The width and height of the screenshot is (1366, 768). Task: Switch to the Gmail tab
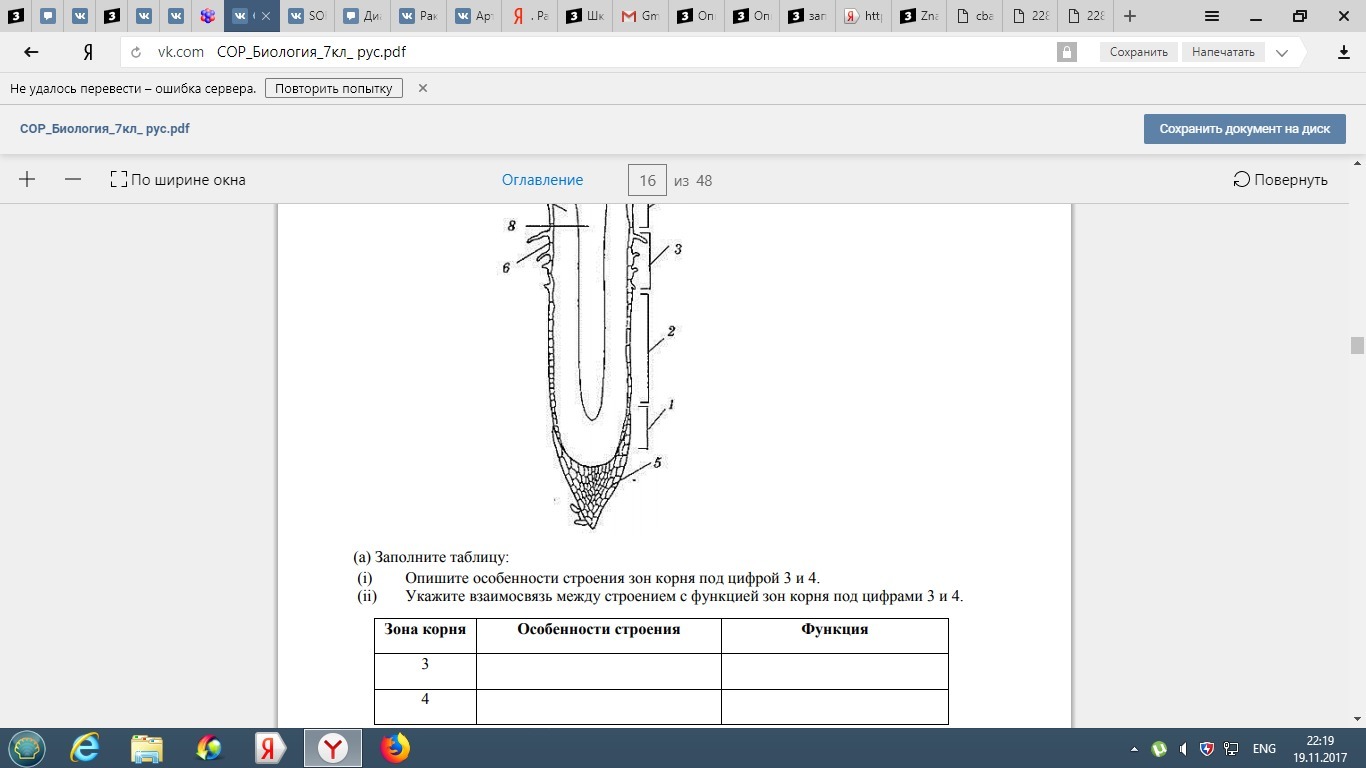pyautogui.click(x=641, y=16)
